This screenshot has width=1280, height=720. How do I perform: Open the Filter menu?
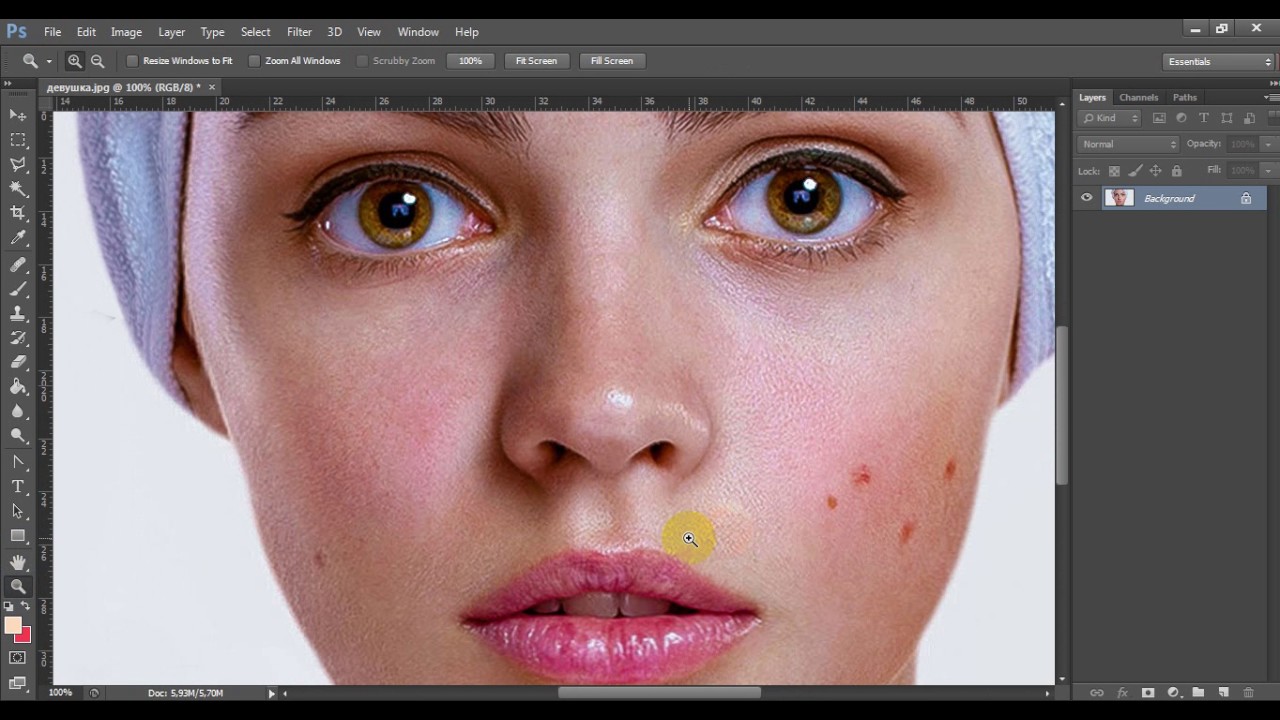point(299,32)
